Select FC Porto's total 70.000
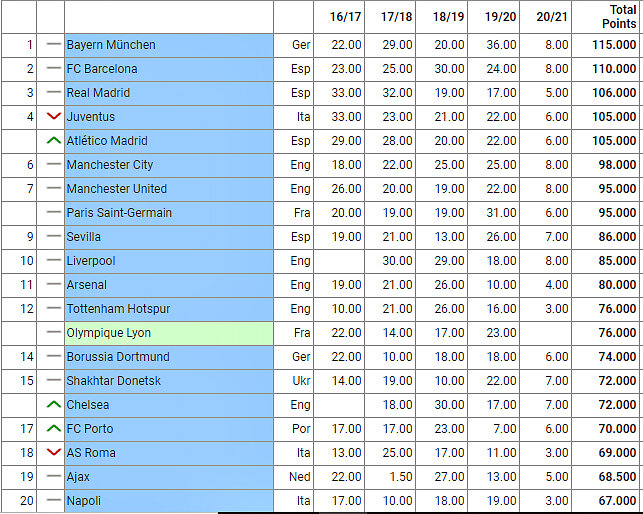 [x=617, y=429]
